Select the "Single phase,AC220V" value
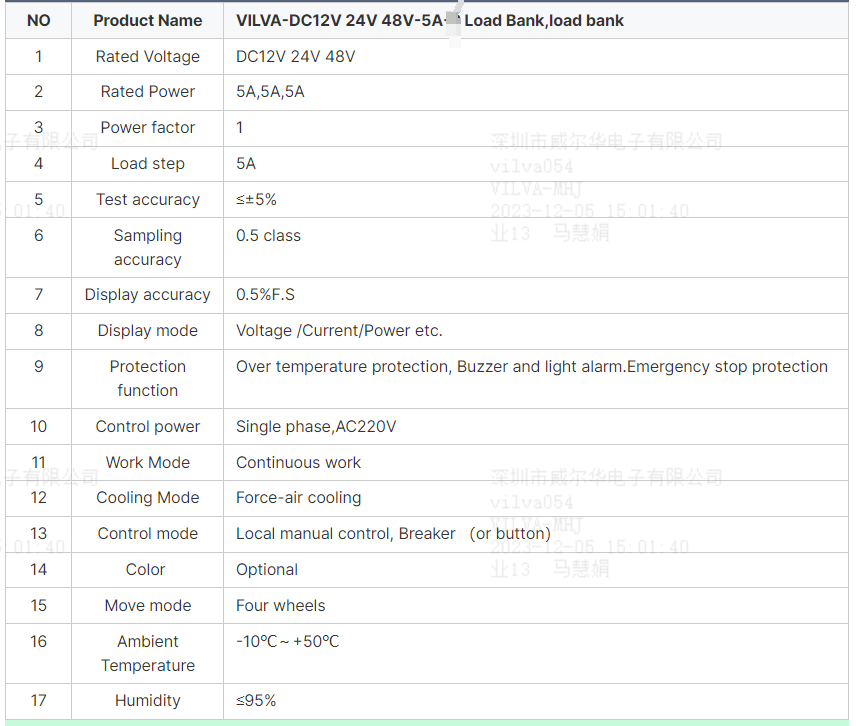 (x=316, y=427)
